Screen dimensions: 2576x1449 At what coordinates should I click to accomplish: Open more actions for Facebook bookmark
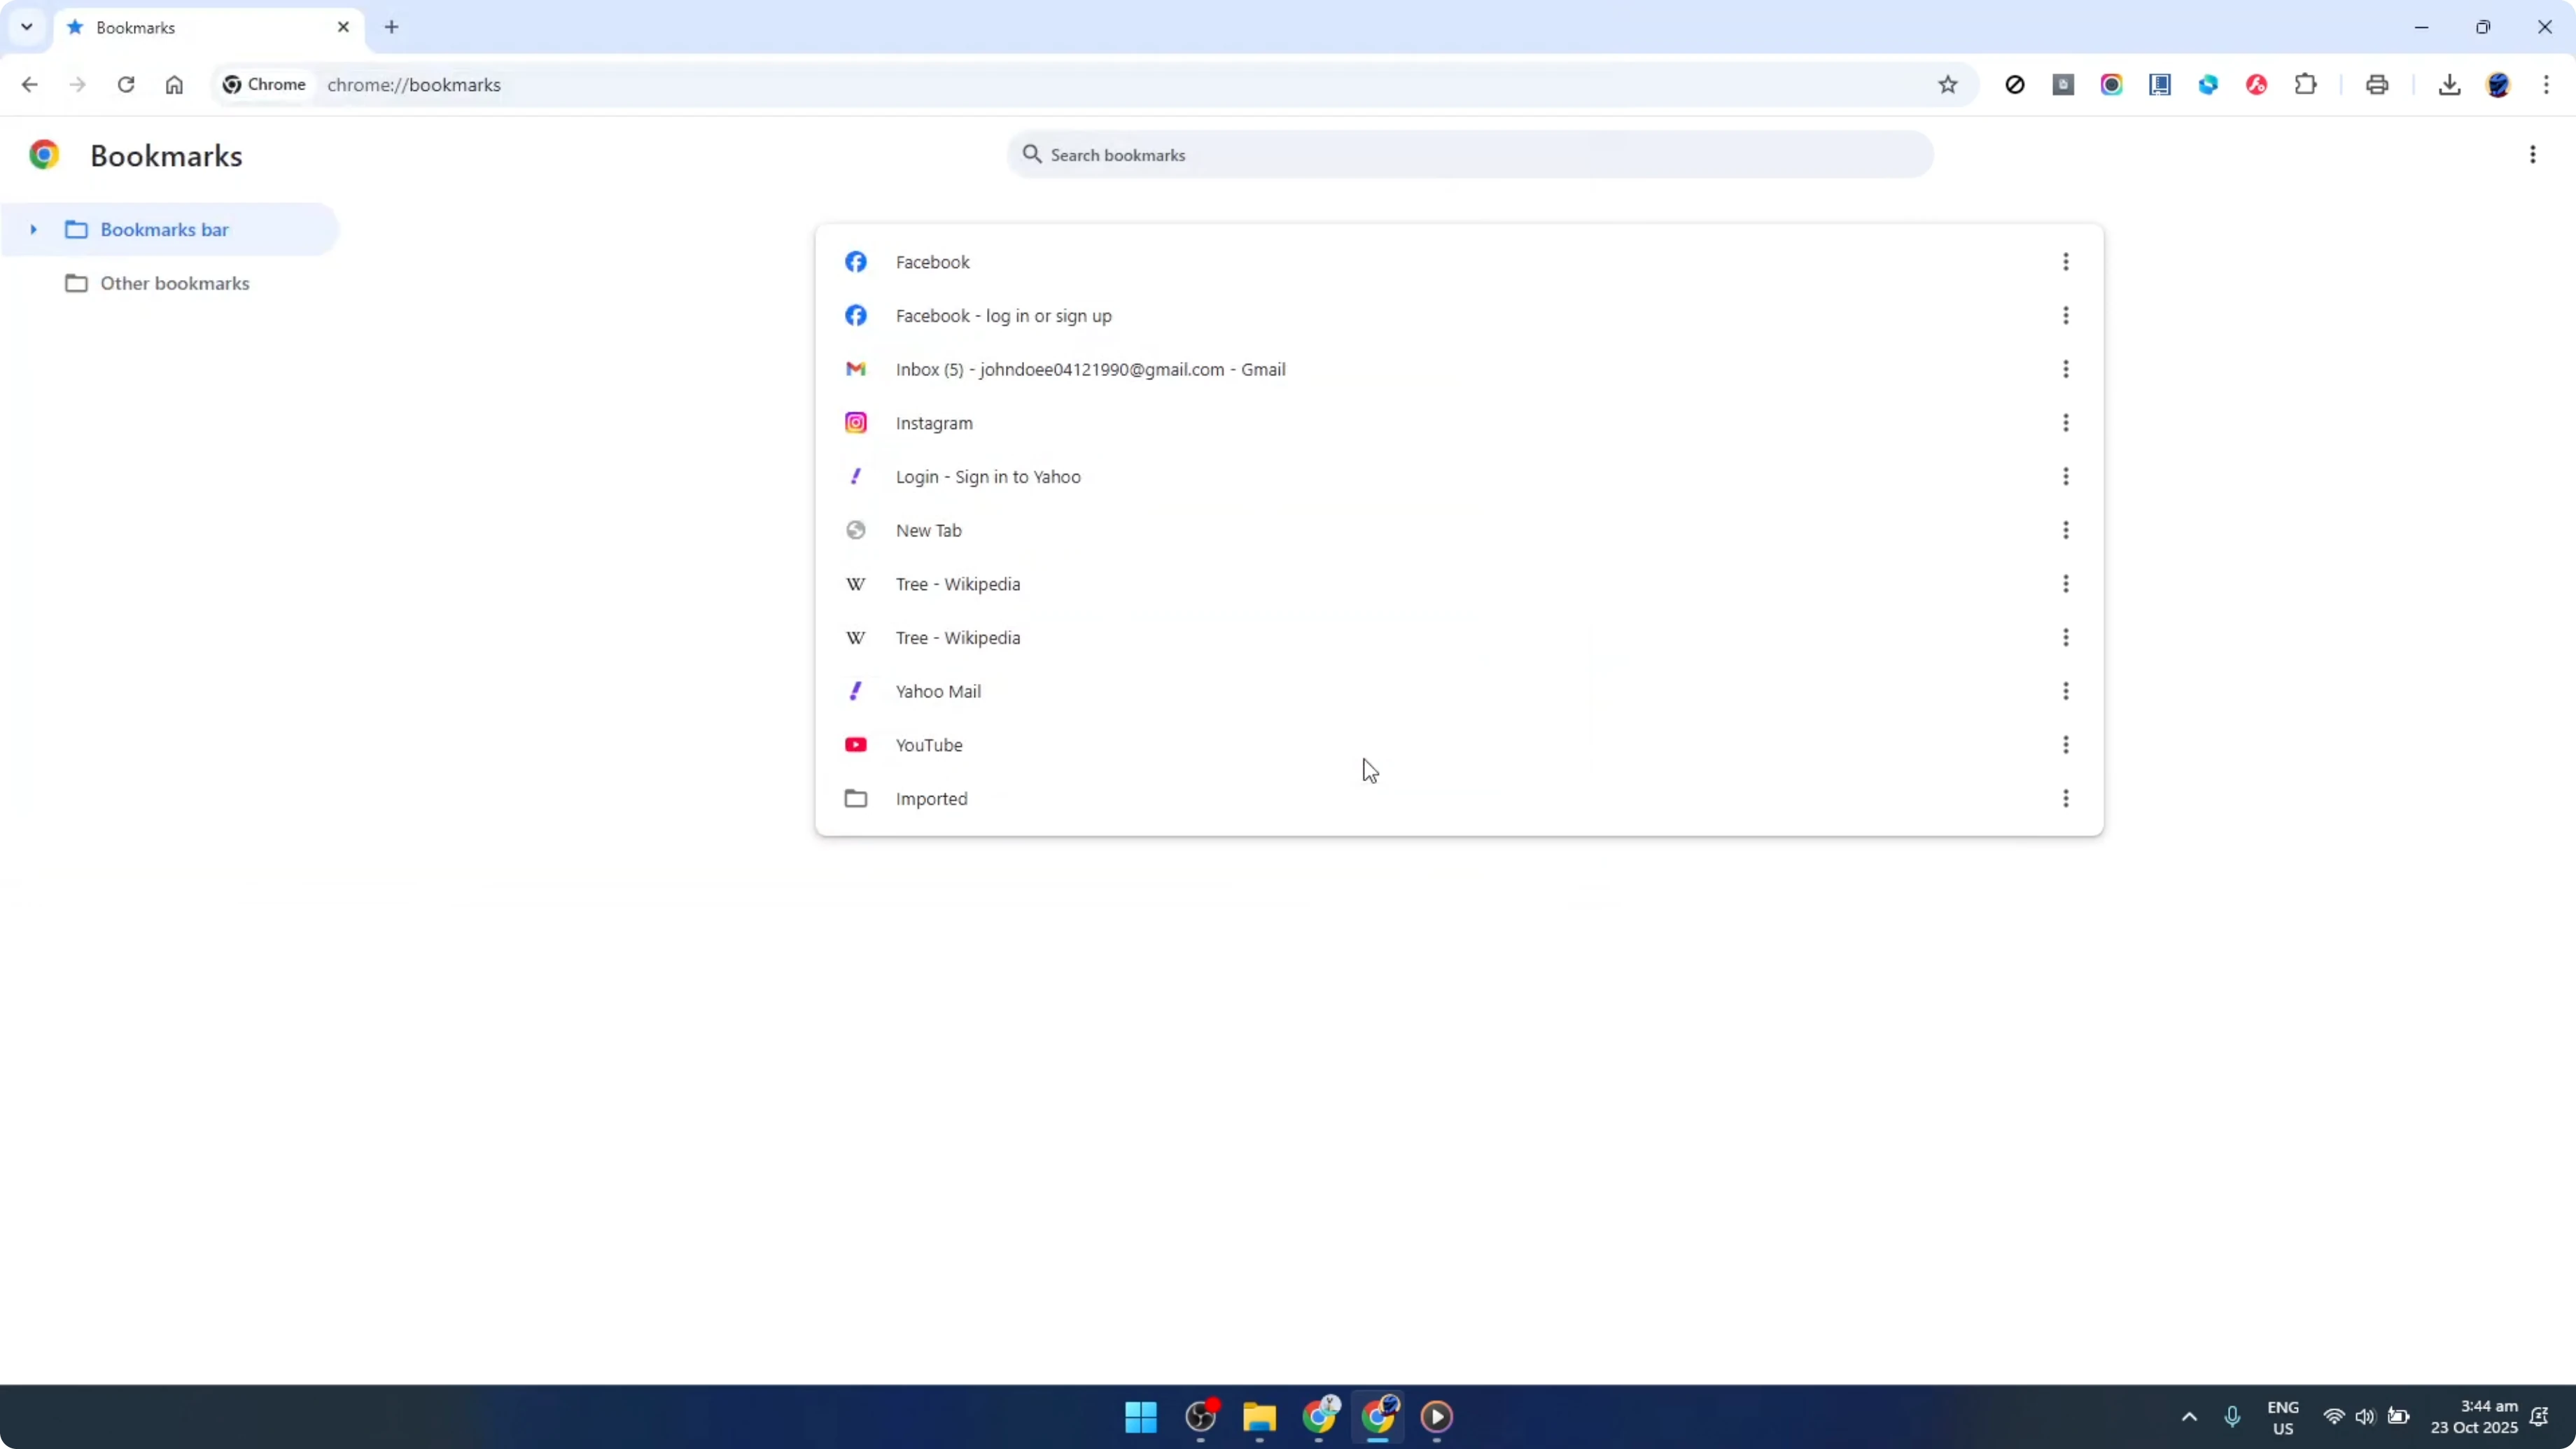click(2065, 262)
